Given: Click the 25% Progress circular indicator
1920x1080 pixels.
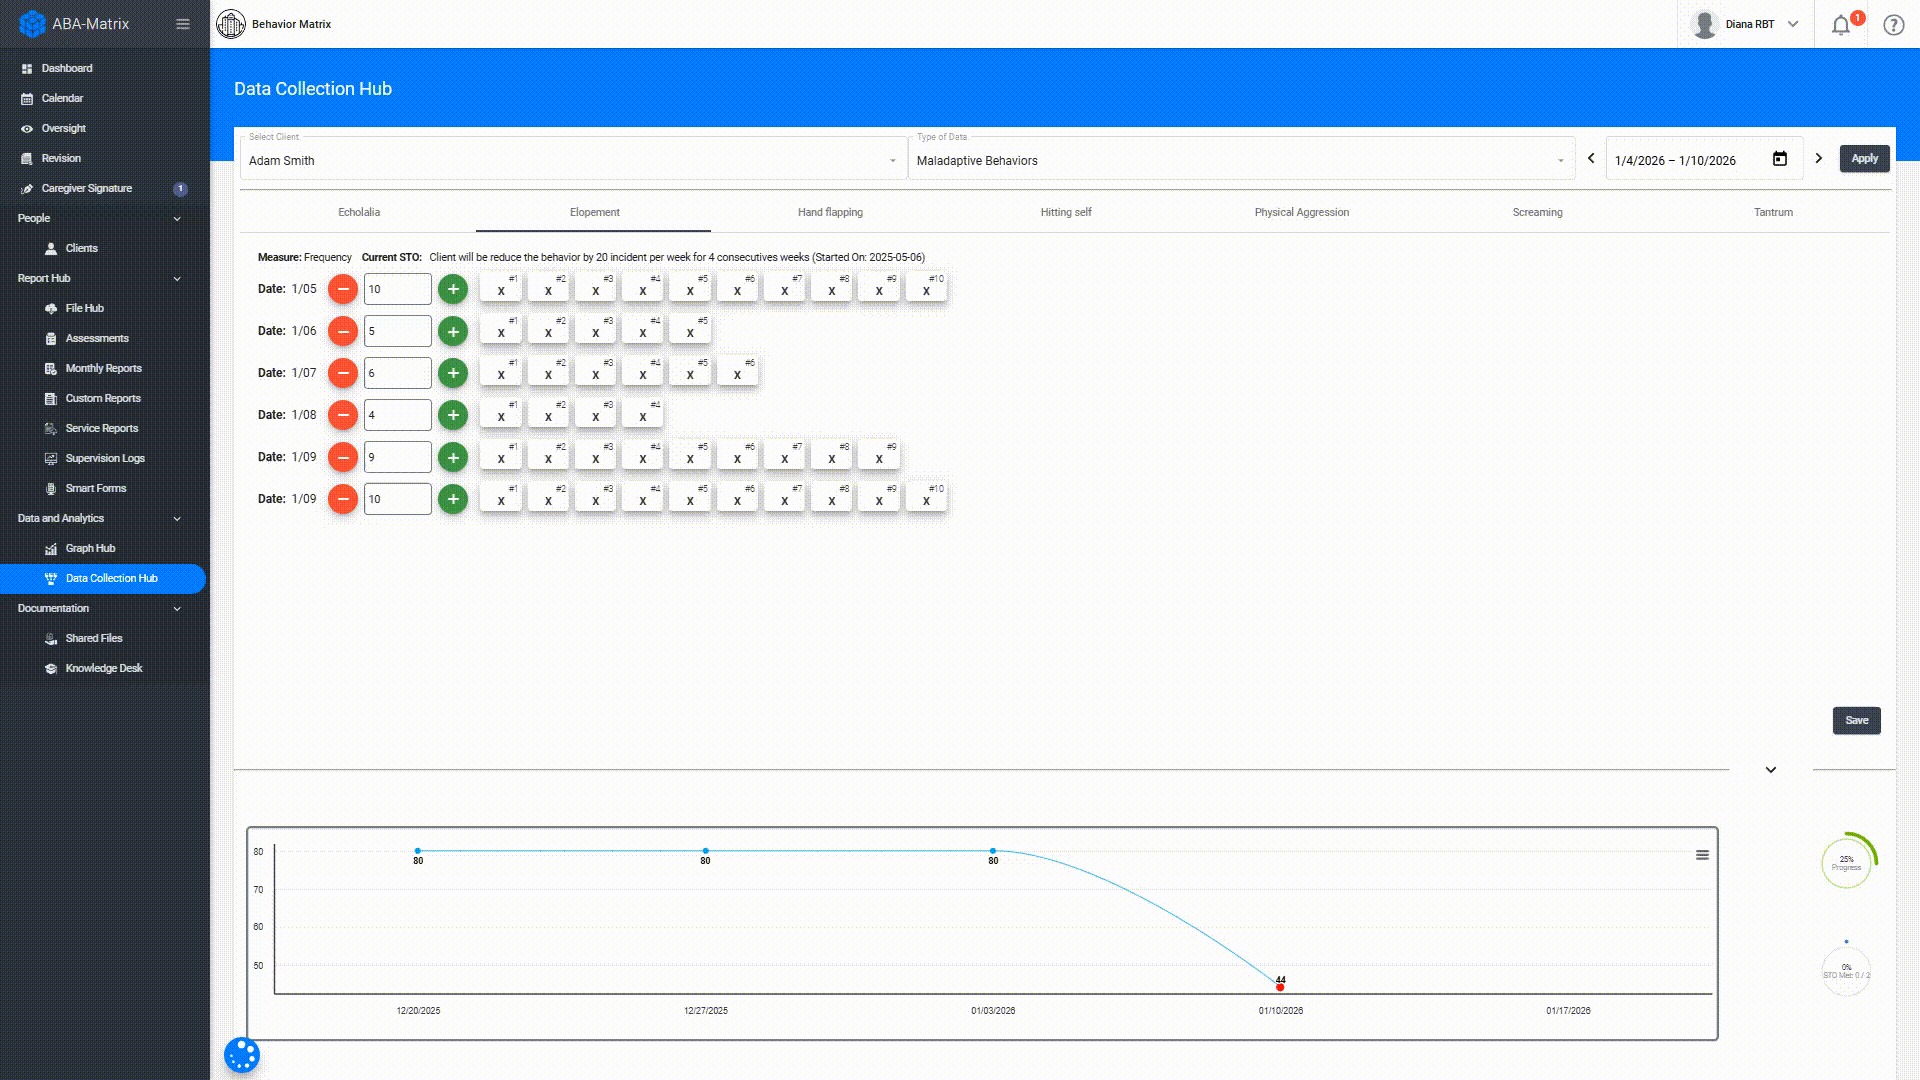Looking at the screenshot, I should [x=1846, y=861].
